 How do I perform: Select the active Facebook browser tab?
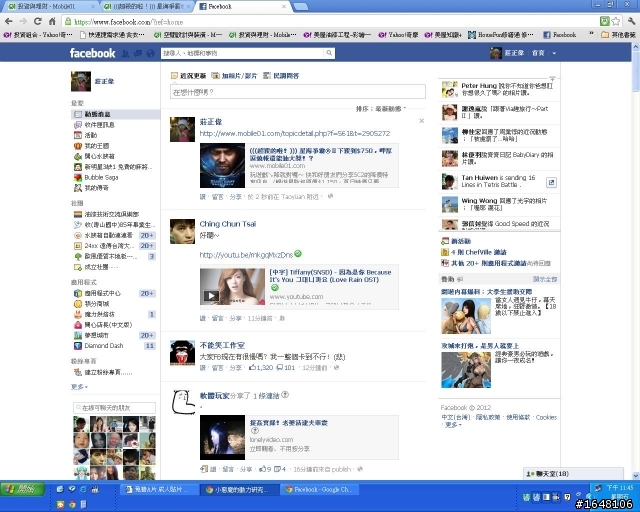pos(243,7)
